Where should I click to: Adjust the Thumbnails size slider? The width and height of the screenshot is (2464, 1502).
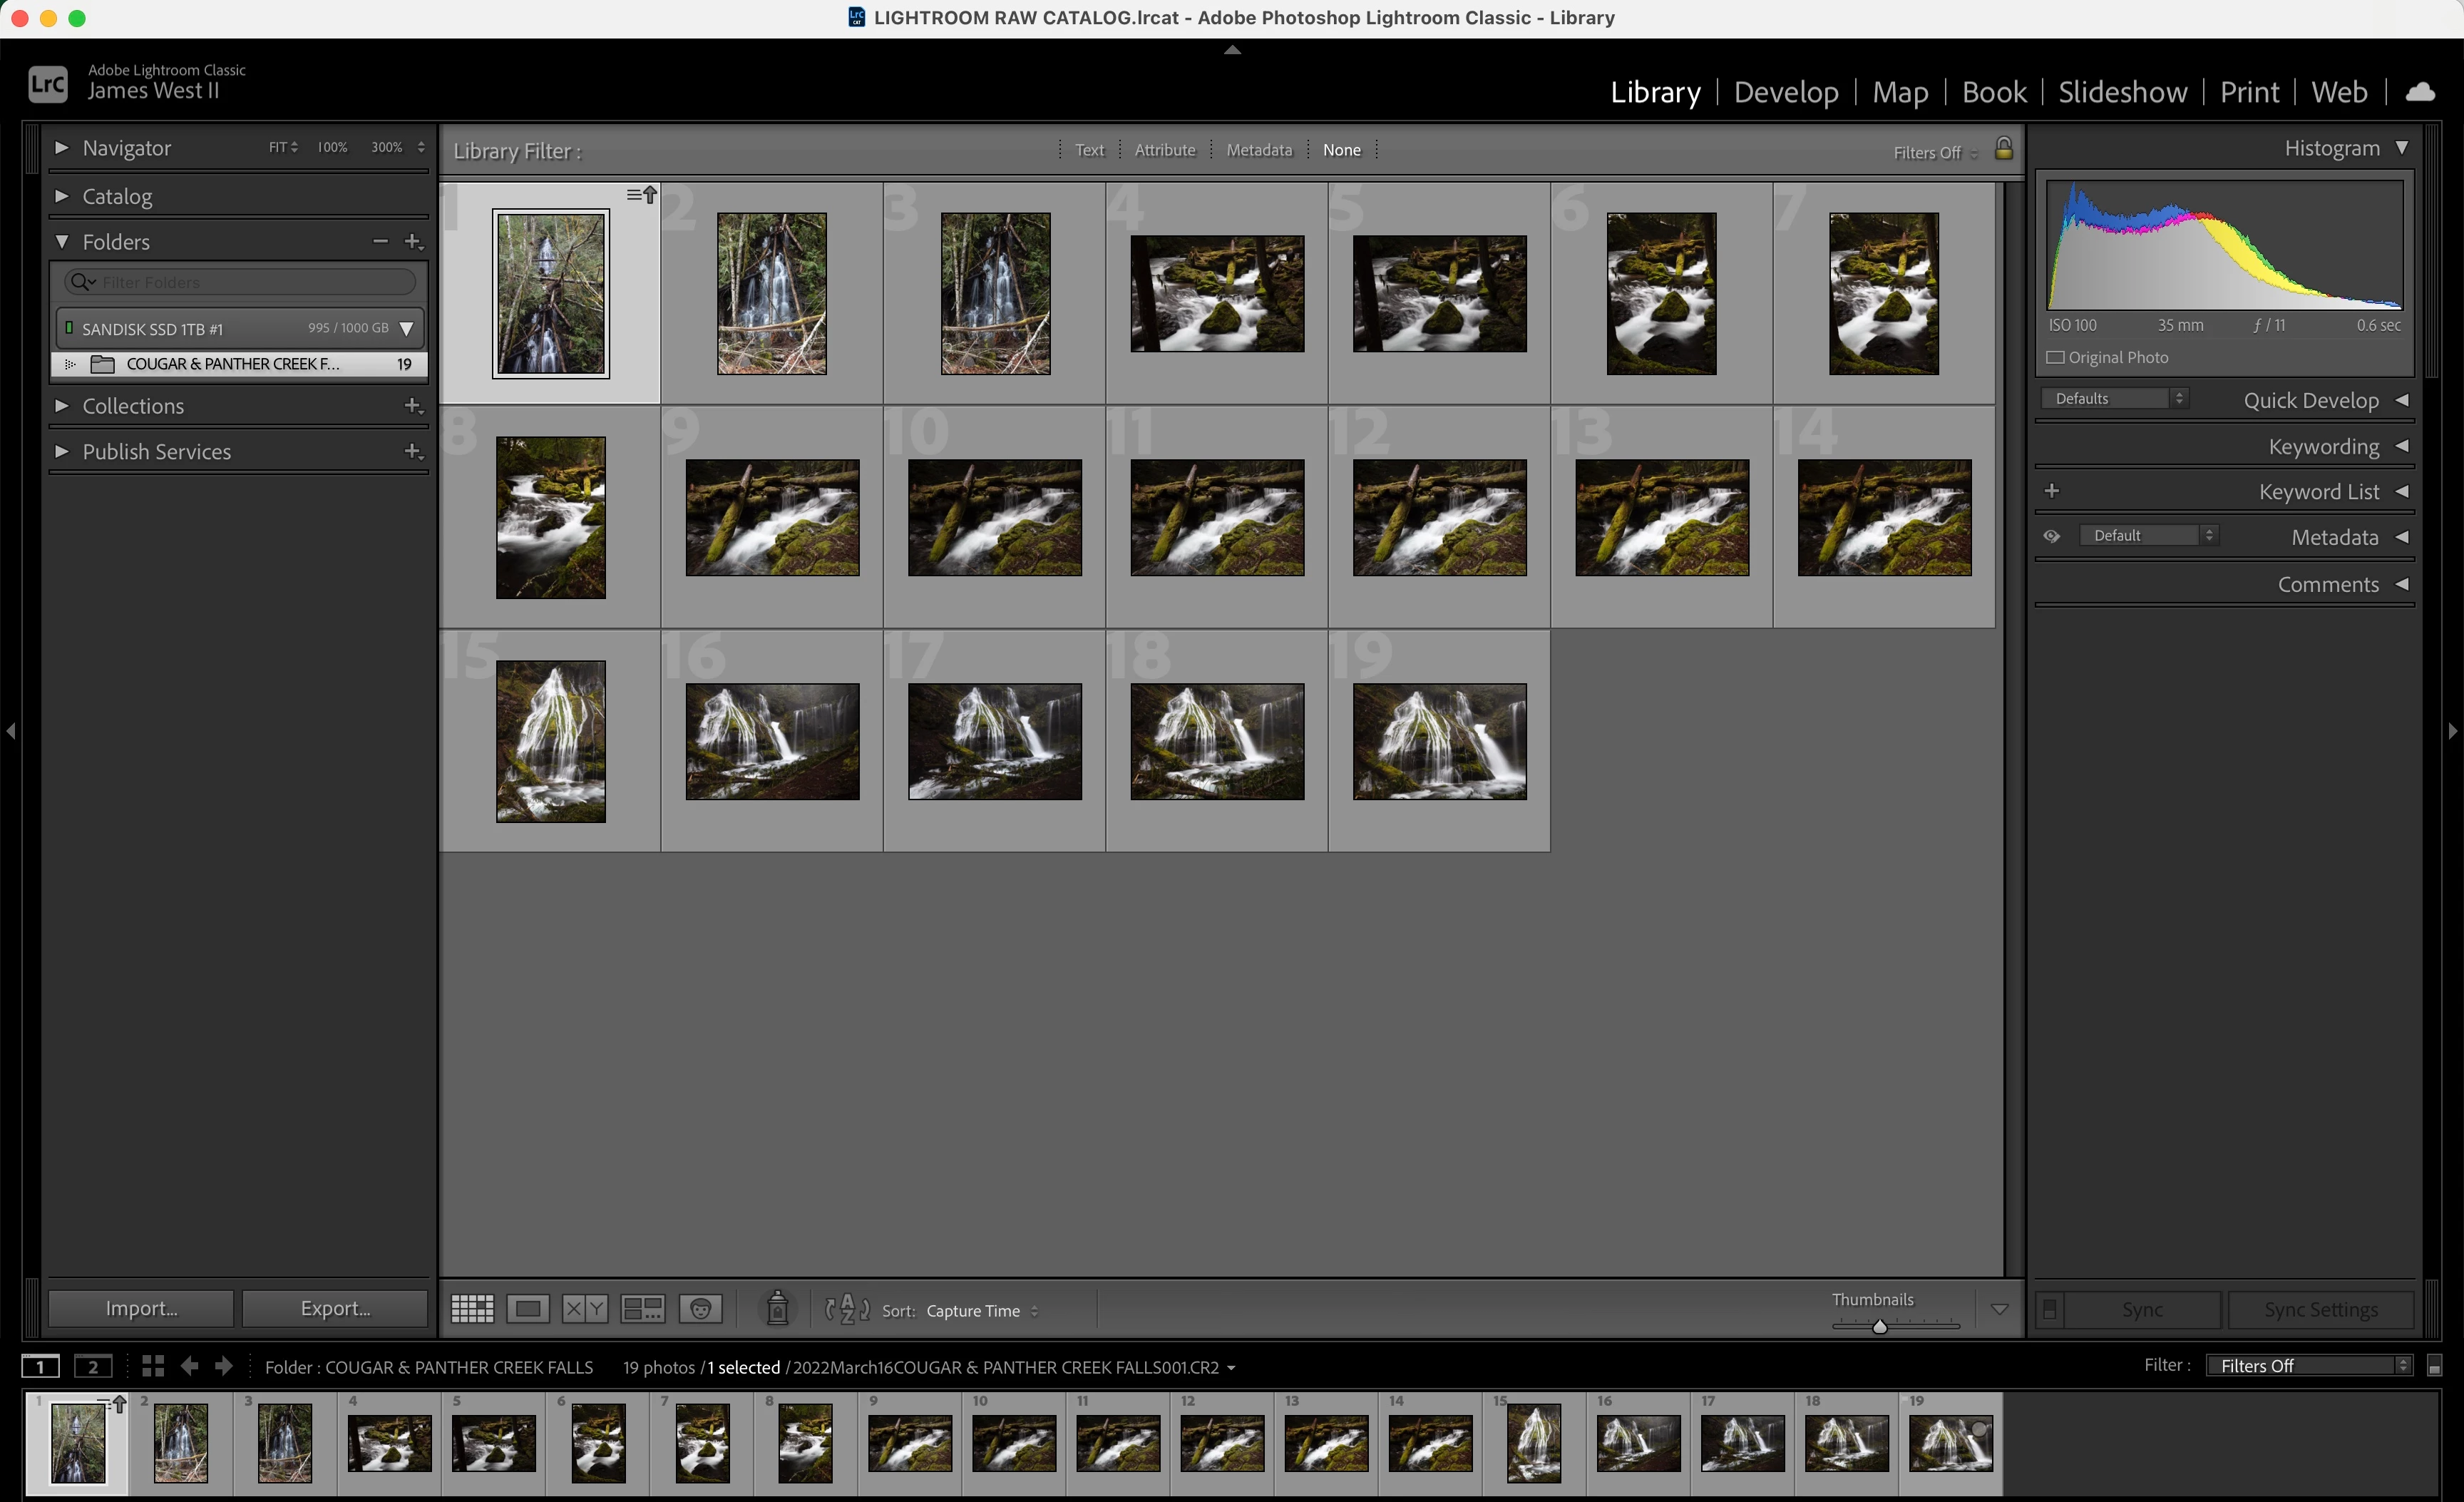1879,1326
